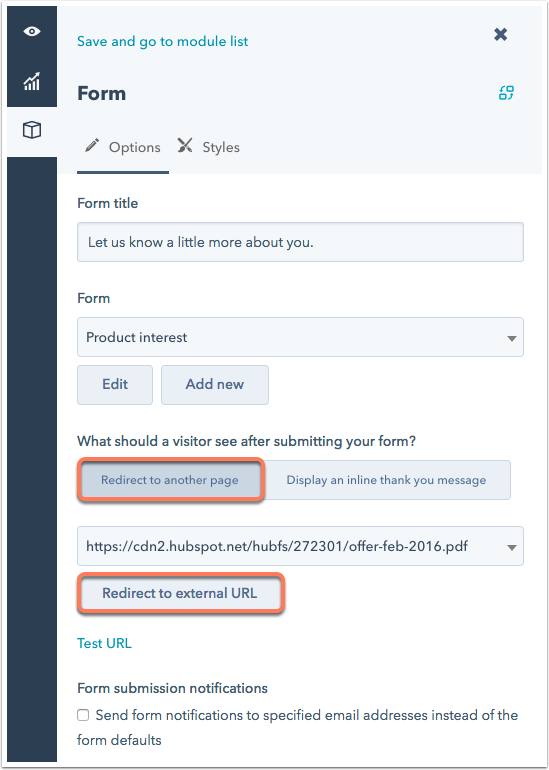Switch to the Options tab
The height and width of the screenshot is (770, 549).
point(123,147)
